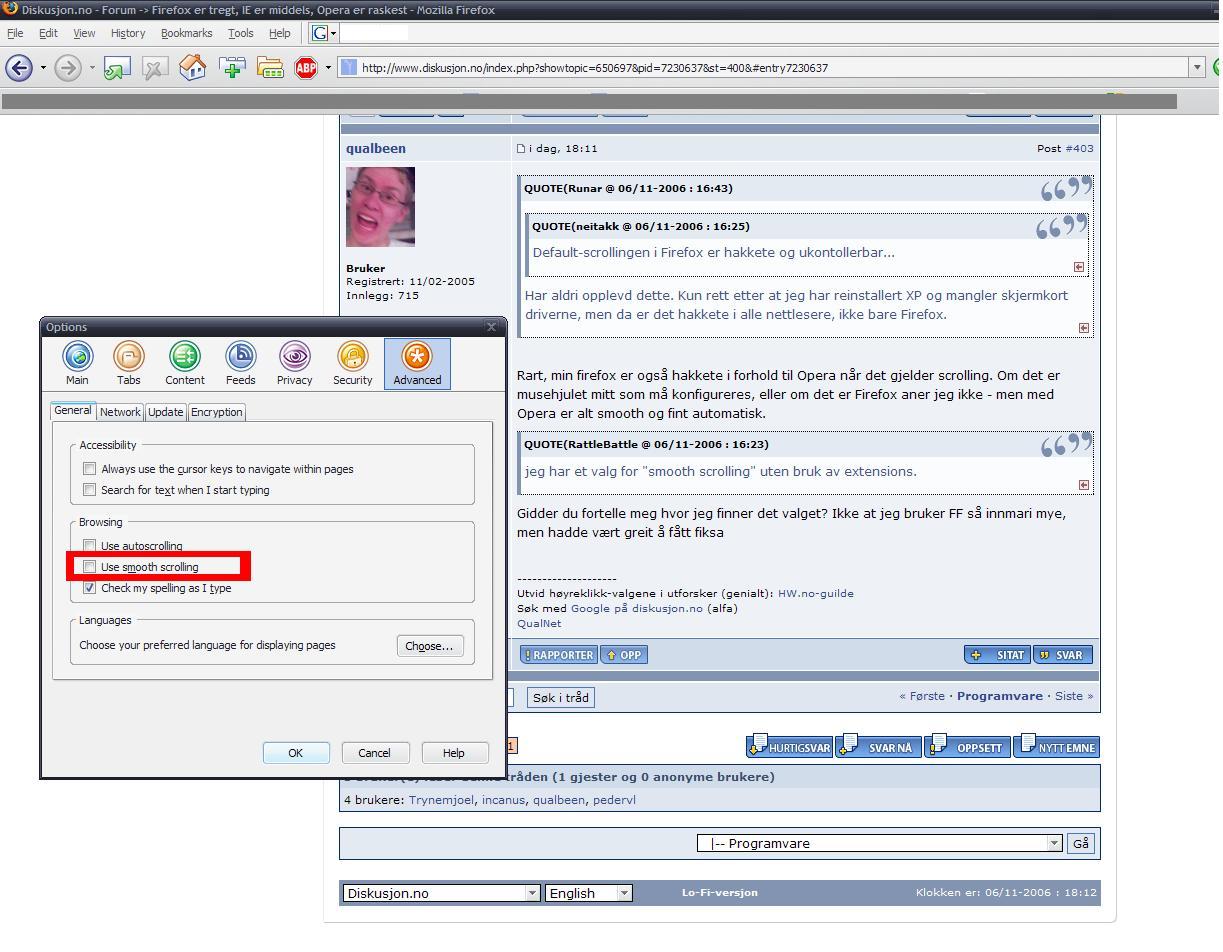Click OK in Options dialog

(295, 753)
